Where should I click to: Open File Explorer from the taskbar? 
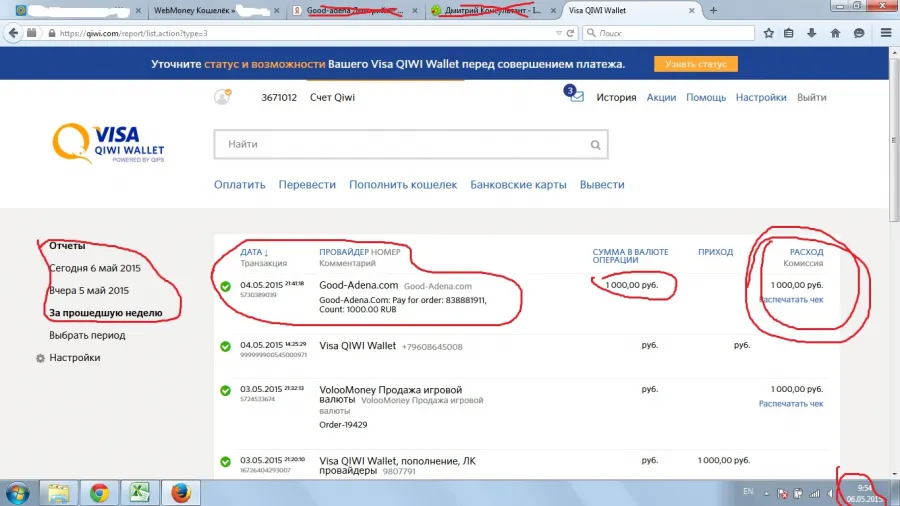click(x=58, y=493)
